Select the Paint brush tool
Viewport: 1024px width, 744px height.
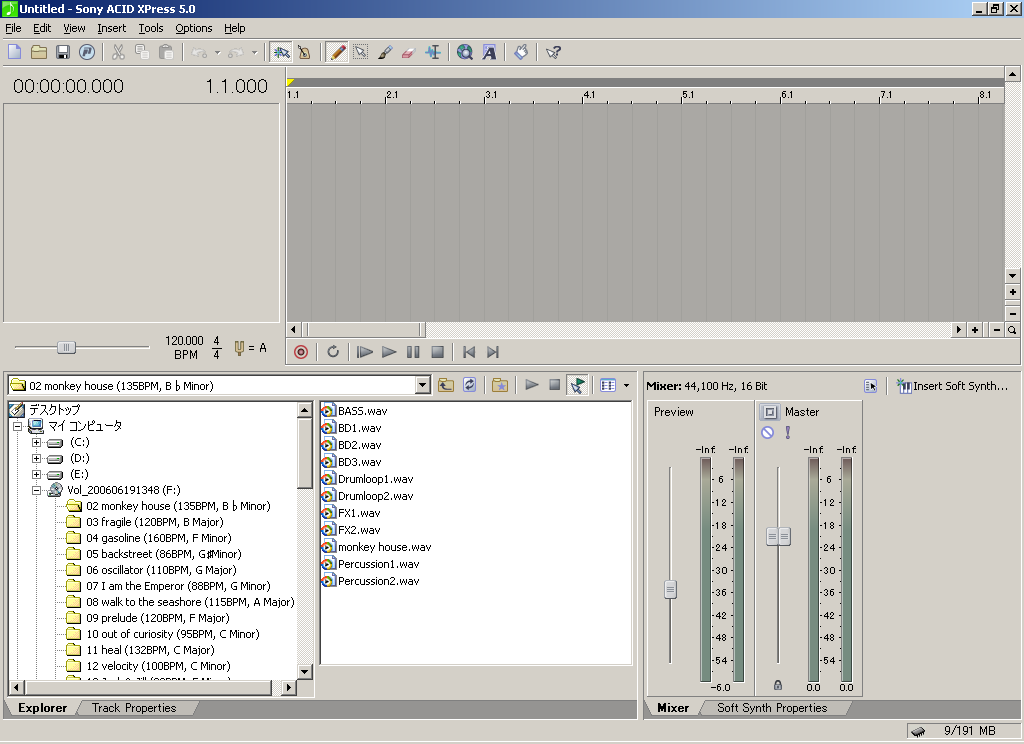385,52
